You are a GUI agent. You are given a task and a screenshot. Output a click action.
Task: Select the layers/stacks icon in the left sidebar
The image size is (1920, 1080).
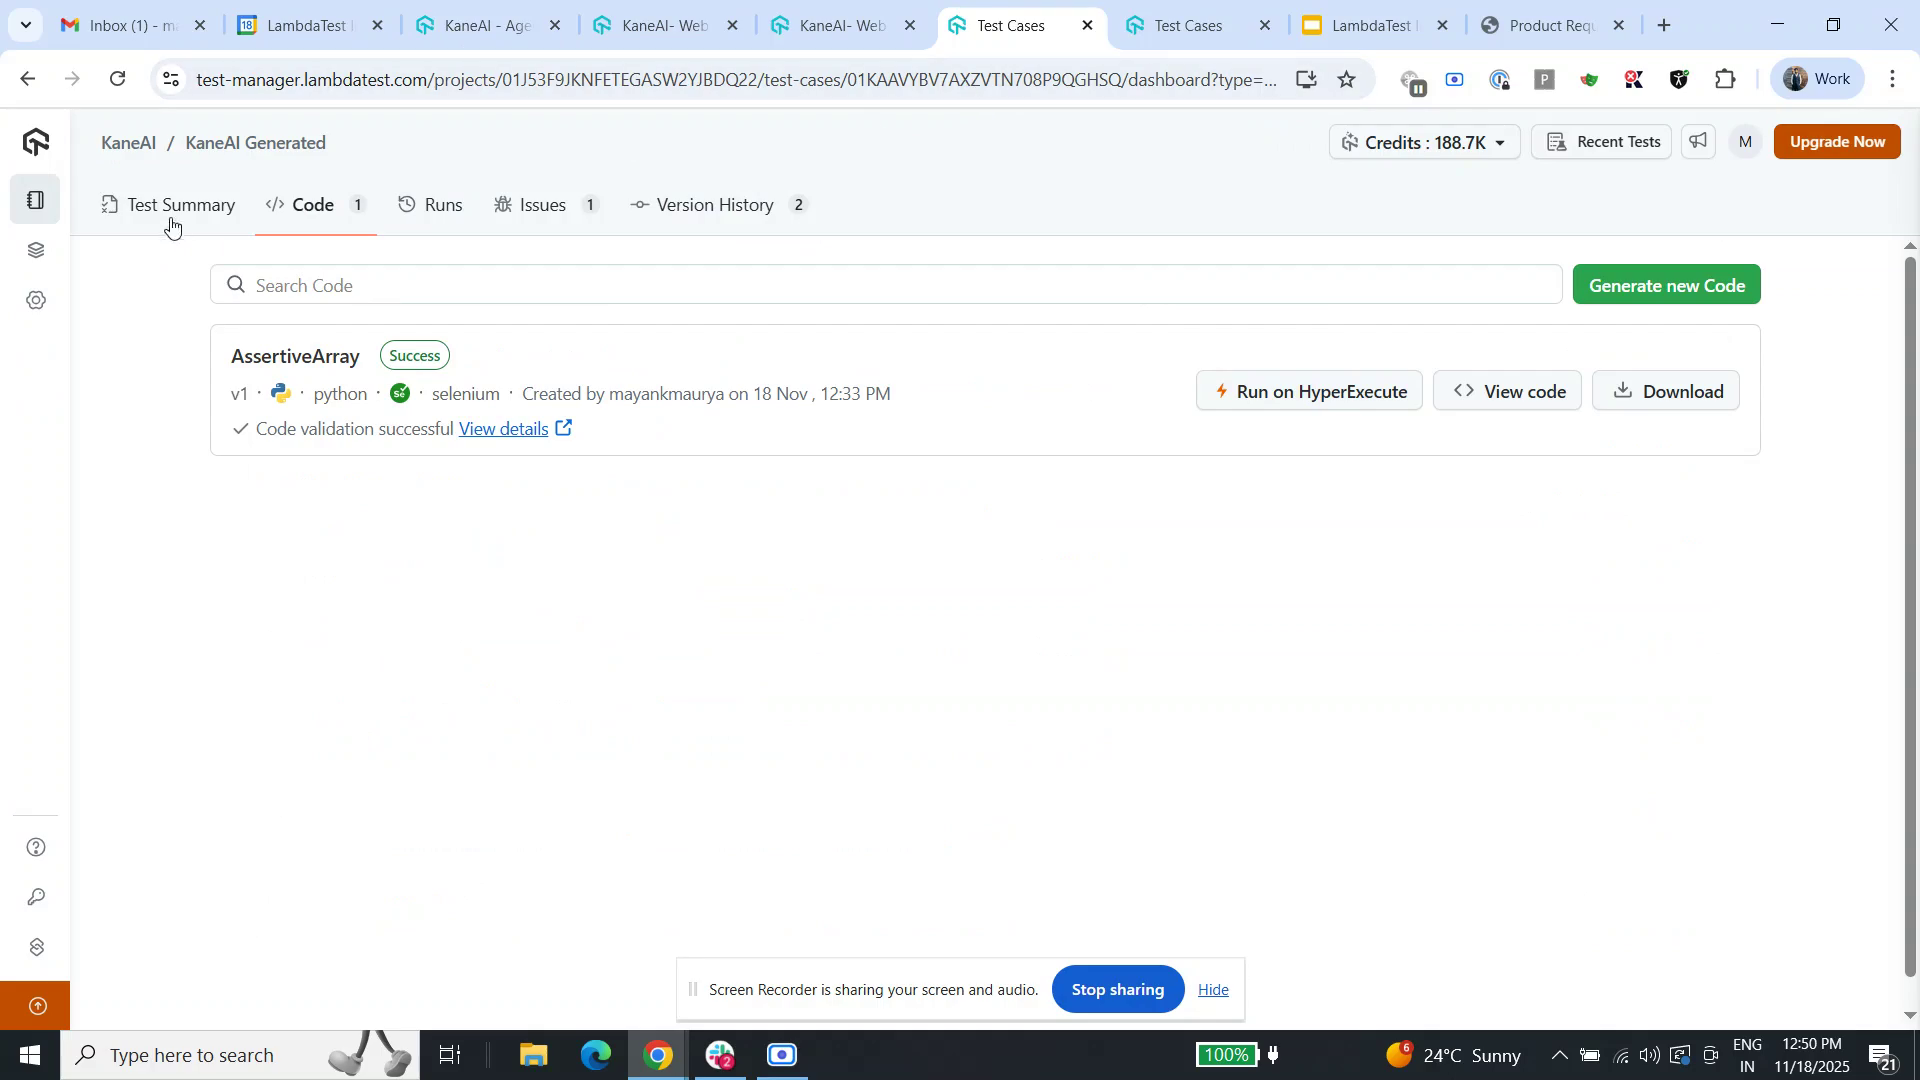[36, 249]
